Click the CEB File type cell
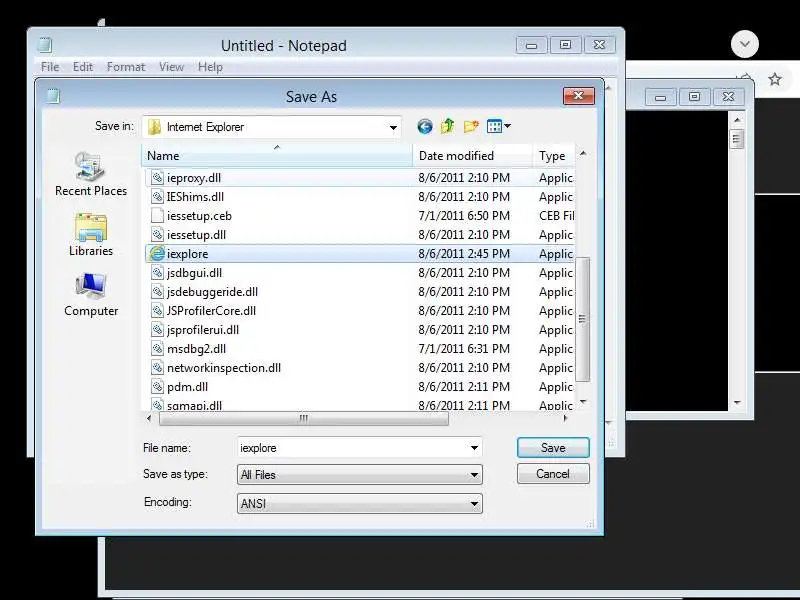This screenshot has width=800, height=600. point(556,215)
